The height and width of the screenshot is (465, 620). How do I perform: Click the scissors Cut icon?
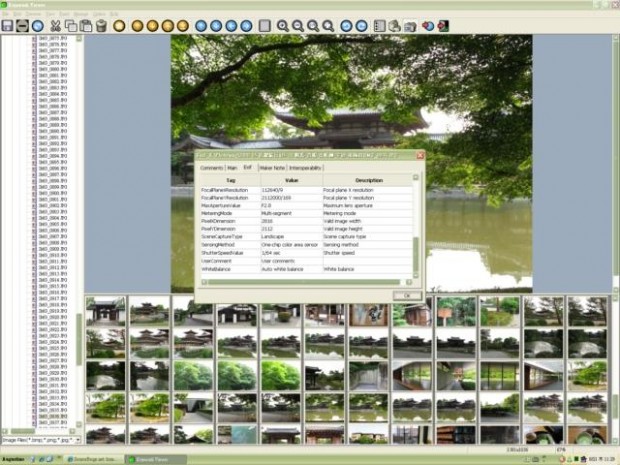55,26
